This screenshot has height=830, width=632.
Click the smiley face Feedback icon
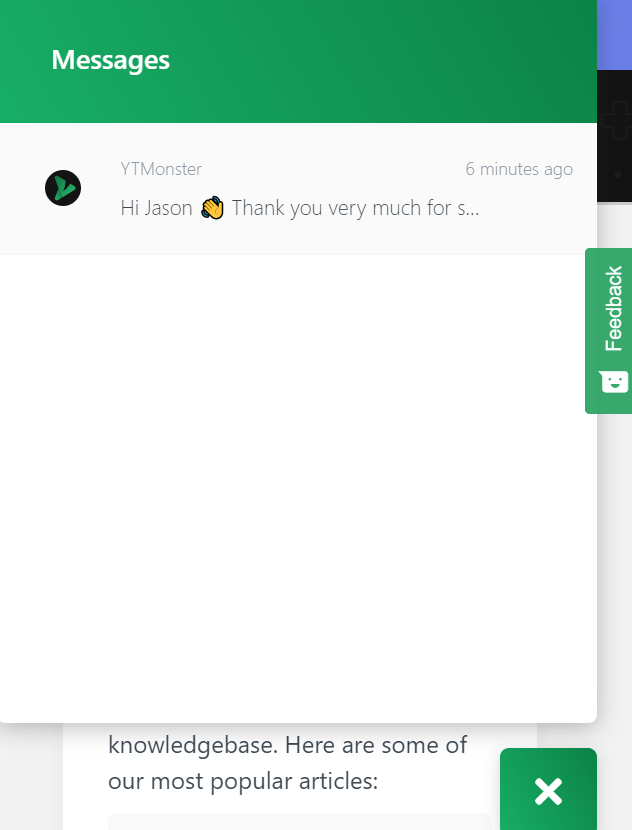coord(614,381)
